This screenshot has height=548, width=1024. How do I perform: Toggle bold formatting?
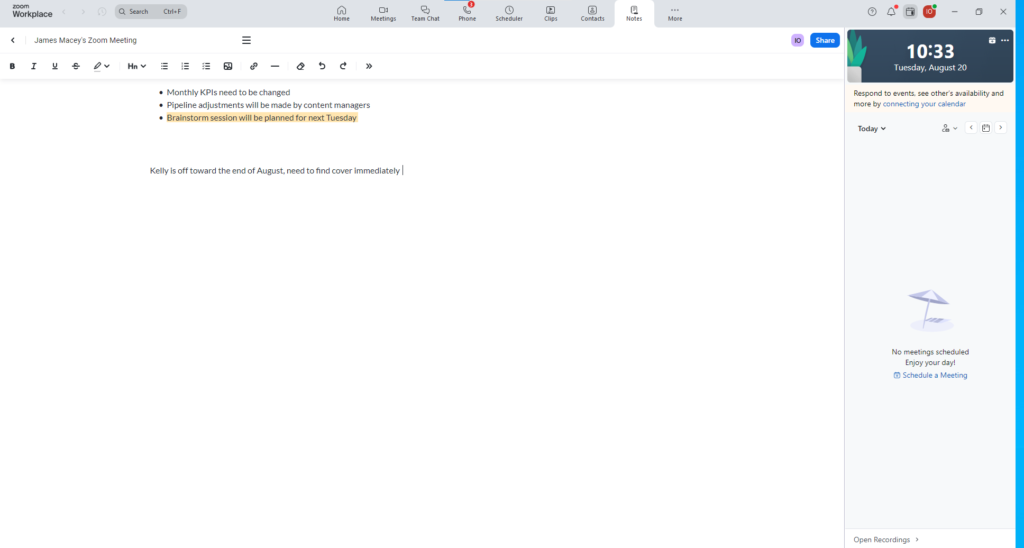click(x=12, y=66)
